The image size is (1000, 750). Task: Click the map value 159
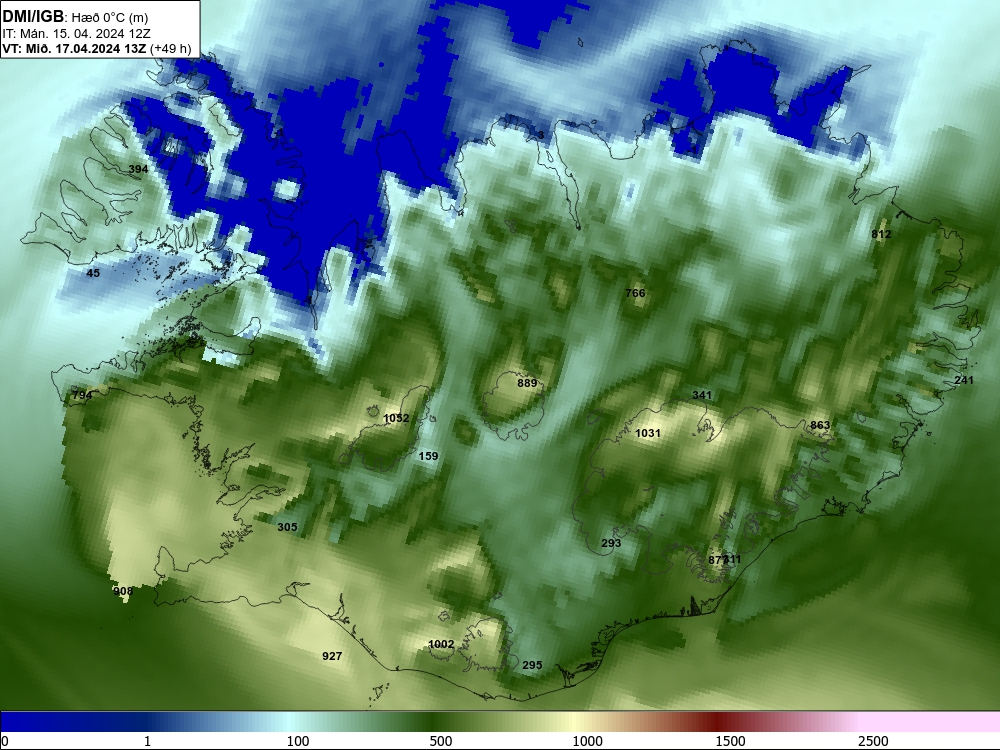point(428,456)
